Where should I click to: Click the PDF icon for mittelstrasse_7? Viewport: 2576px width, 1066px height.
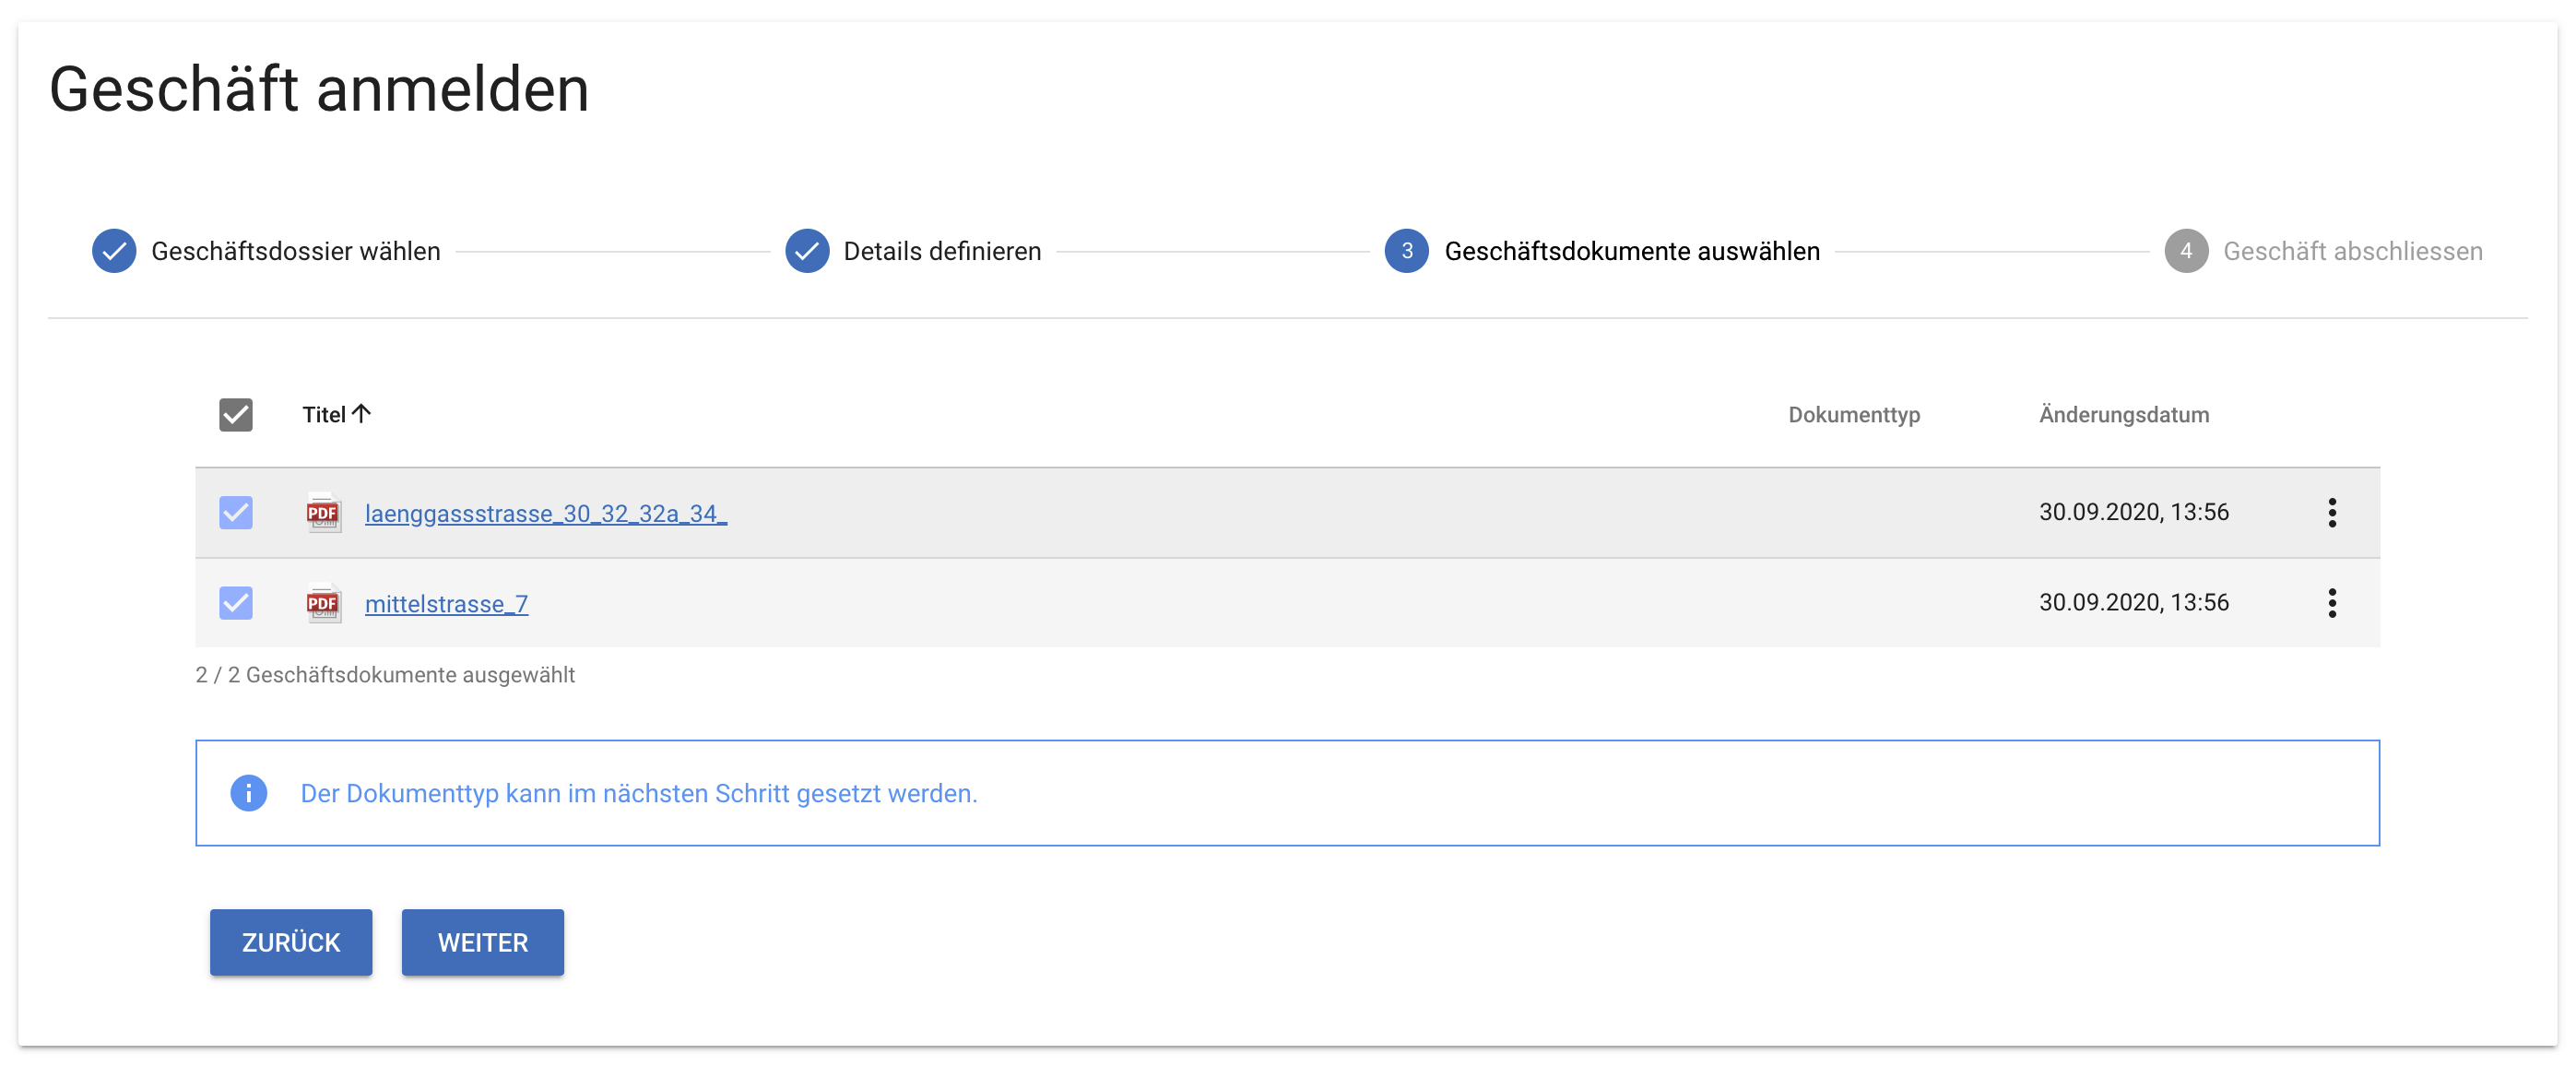click(x=323, y=603)
